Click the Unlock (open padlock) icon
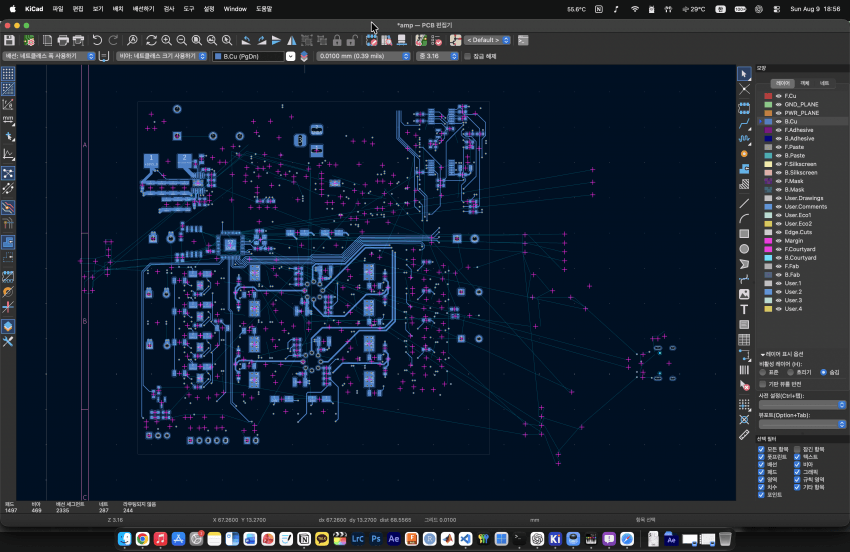 pos(352,40)
